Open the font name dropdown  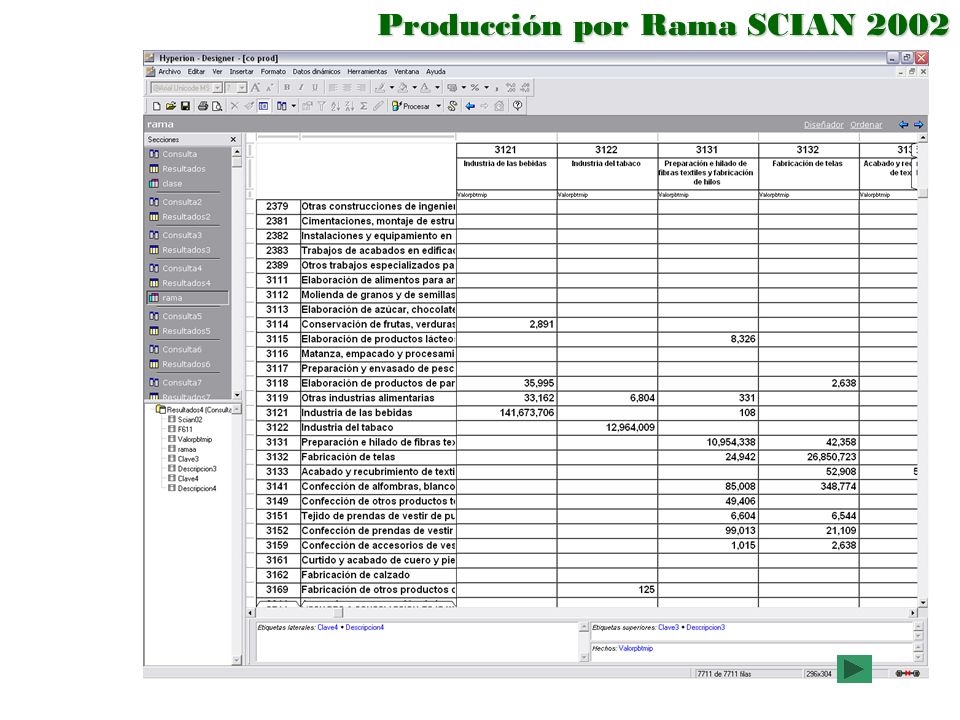(217, 88)
